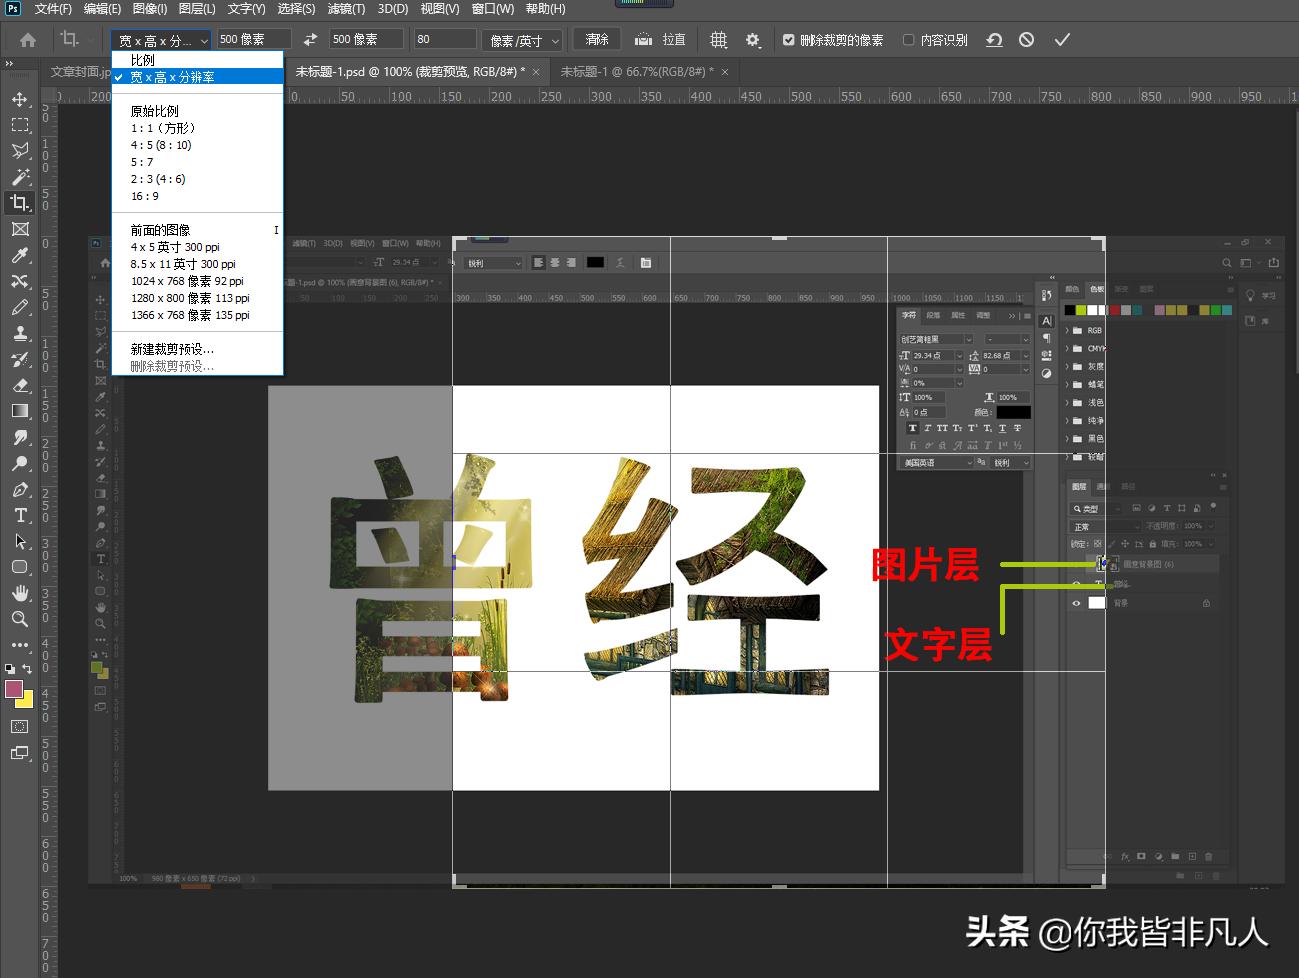
Task: Pick the Eyedropper tool
Action: (x=21, y=255)
